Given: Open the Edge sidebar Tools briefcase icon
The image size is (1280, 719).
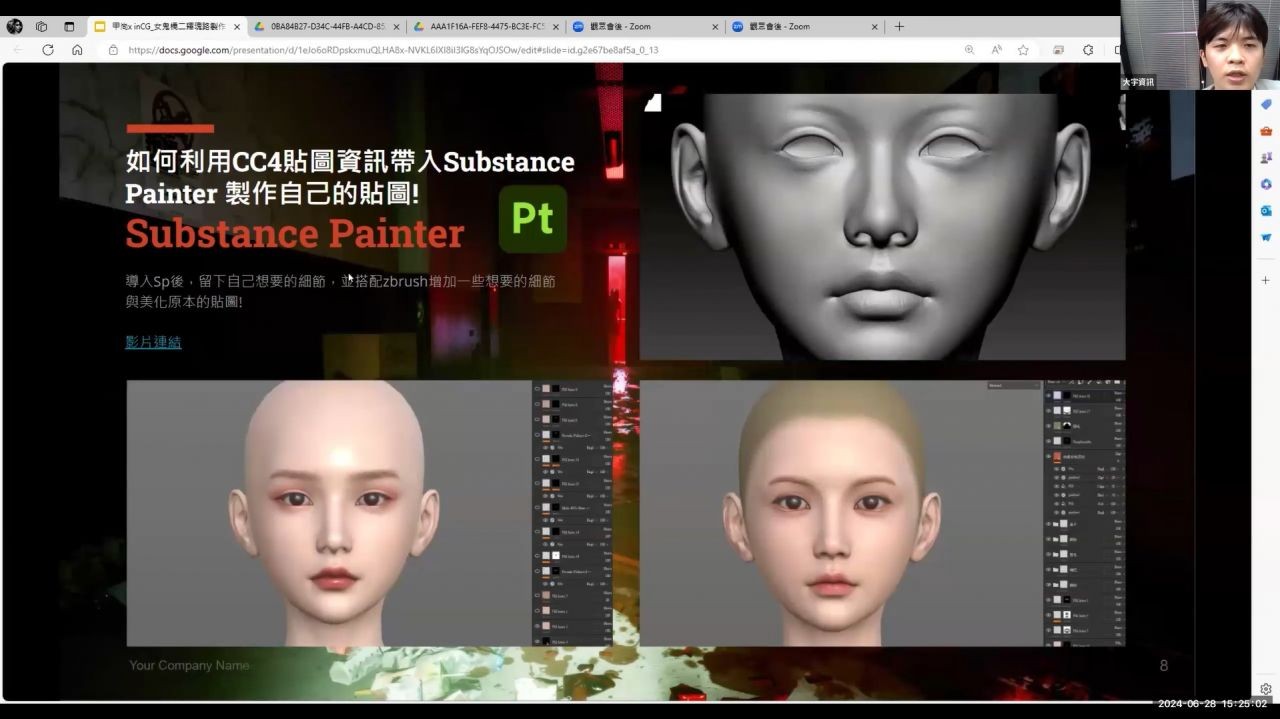Looking at the screenshot, I should (1265, 131).
